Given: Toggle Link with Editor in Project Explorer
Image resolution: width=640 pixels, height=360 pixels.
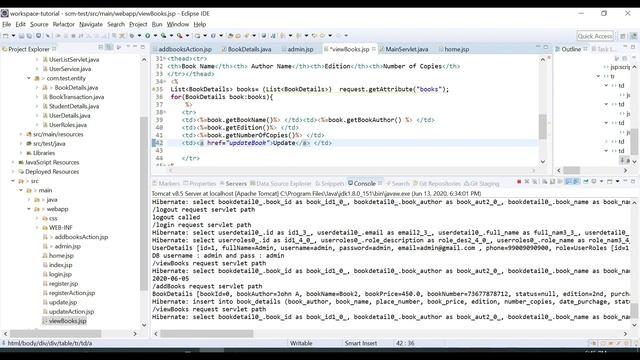Looking at the screenshot, I should click(109, 48).
